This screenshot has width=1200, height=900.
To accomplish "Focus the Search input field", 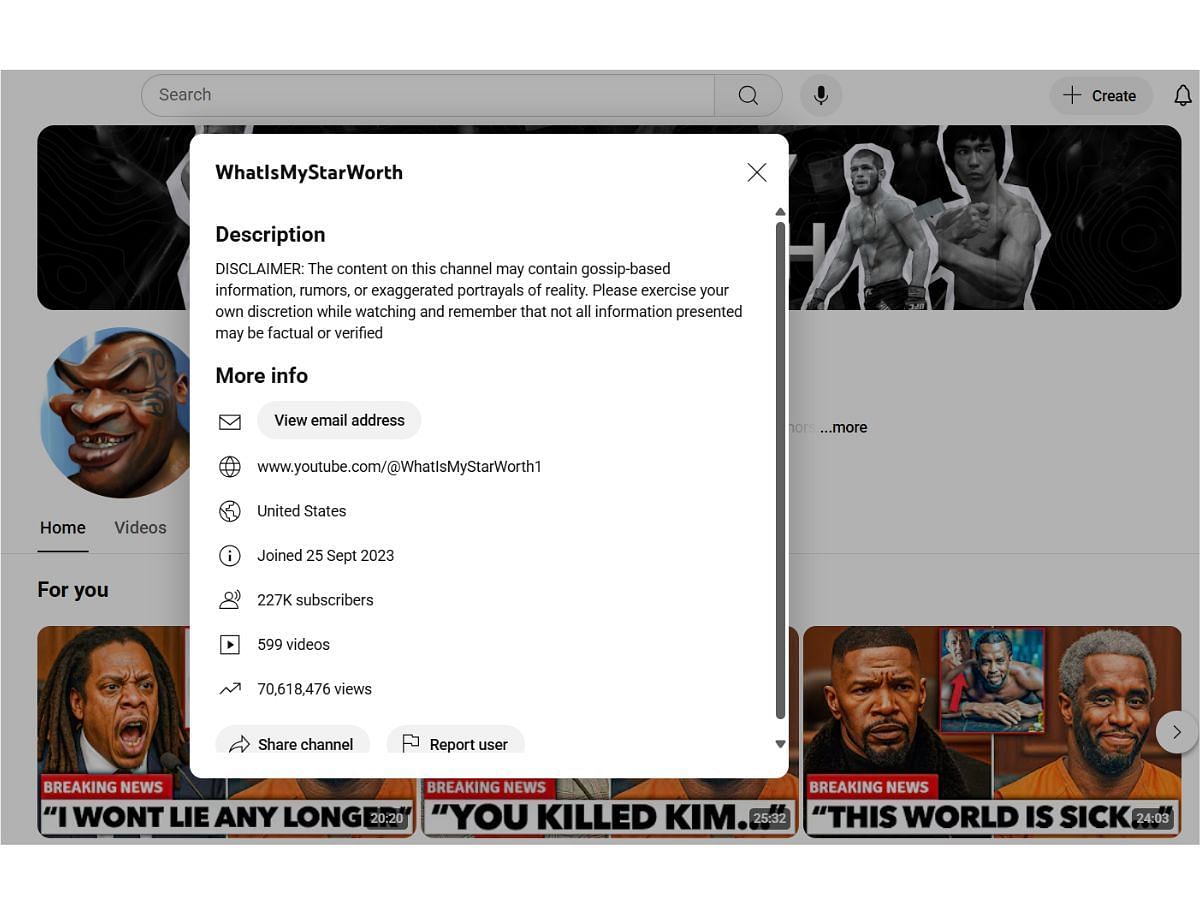I will pyautogui.click(x=428, y=95).
